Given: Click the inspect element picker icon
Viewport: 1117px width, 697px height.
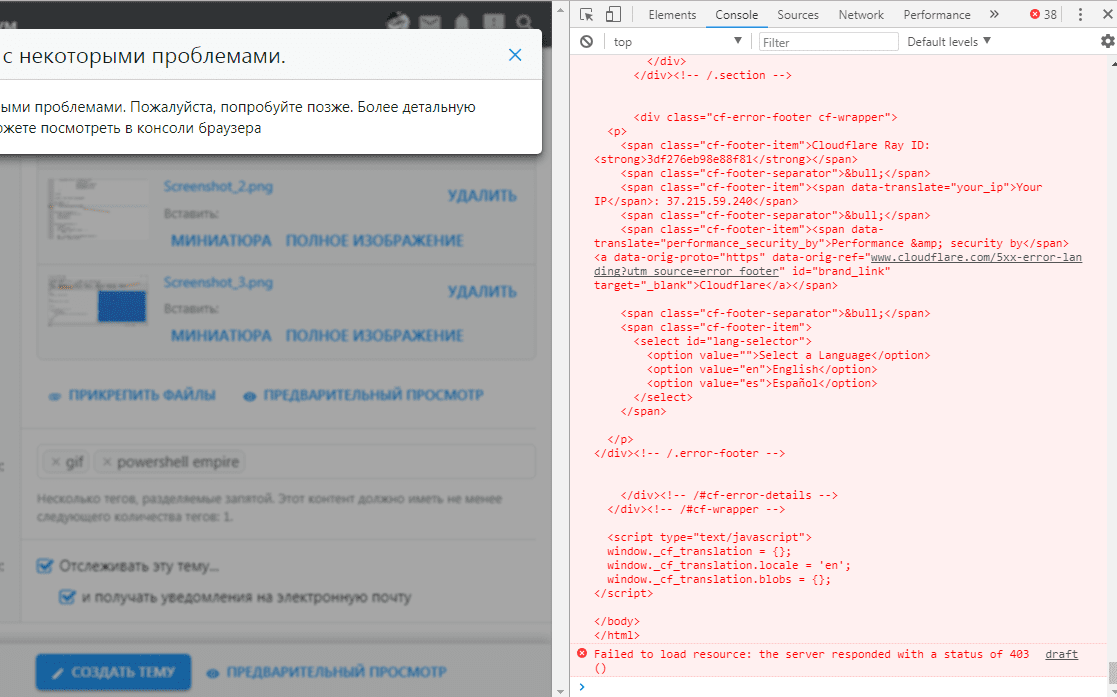Looking at the screenshot, I should (587, 14).
